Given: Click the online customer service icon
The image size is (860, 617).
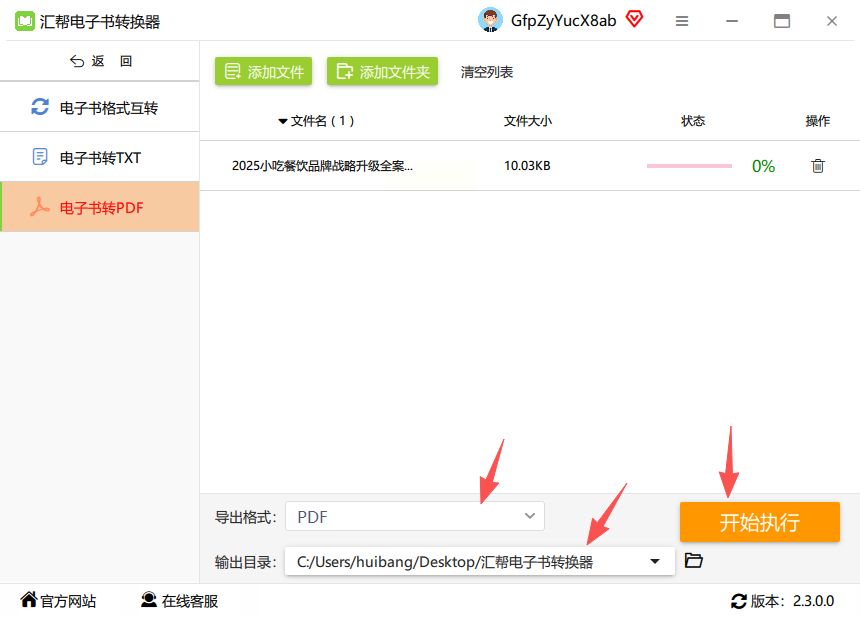Looking at the screenshot, I should click(149, 600).
